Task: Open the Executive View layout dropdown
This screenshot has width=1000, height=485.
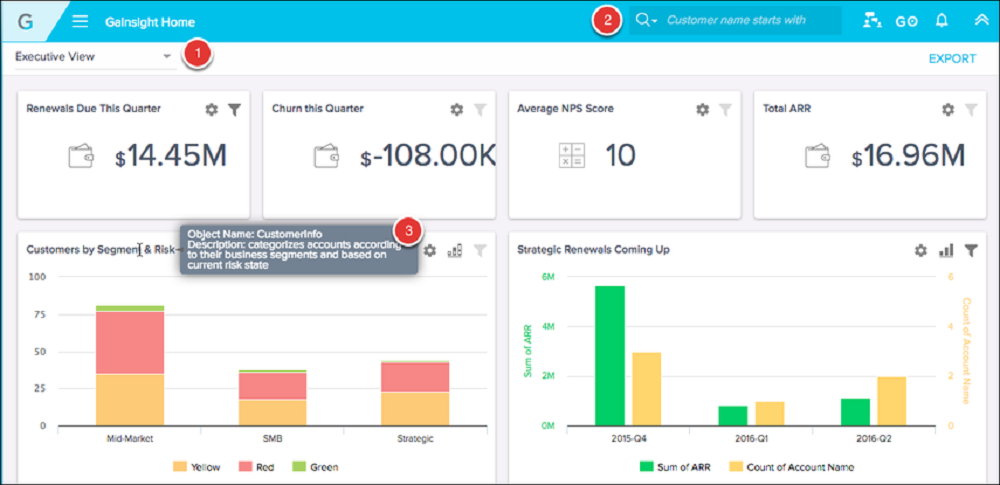Action: 94,57
